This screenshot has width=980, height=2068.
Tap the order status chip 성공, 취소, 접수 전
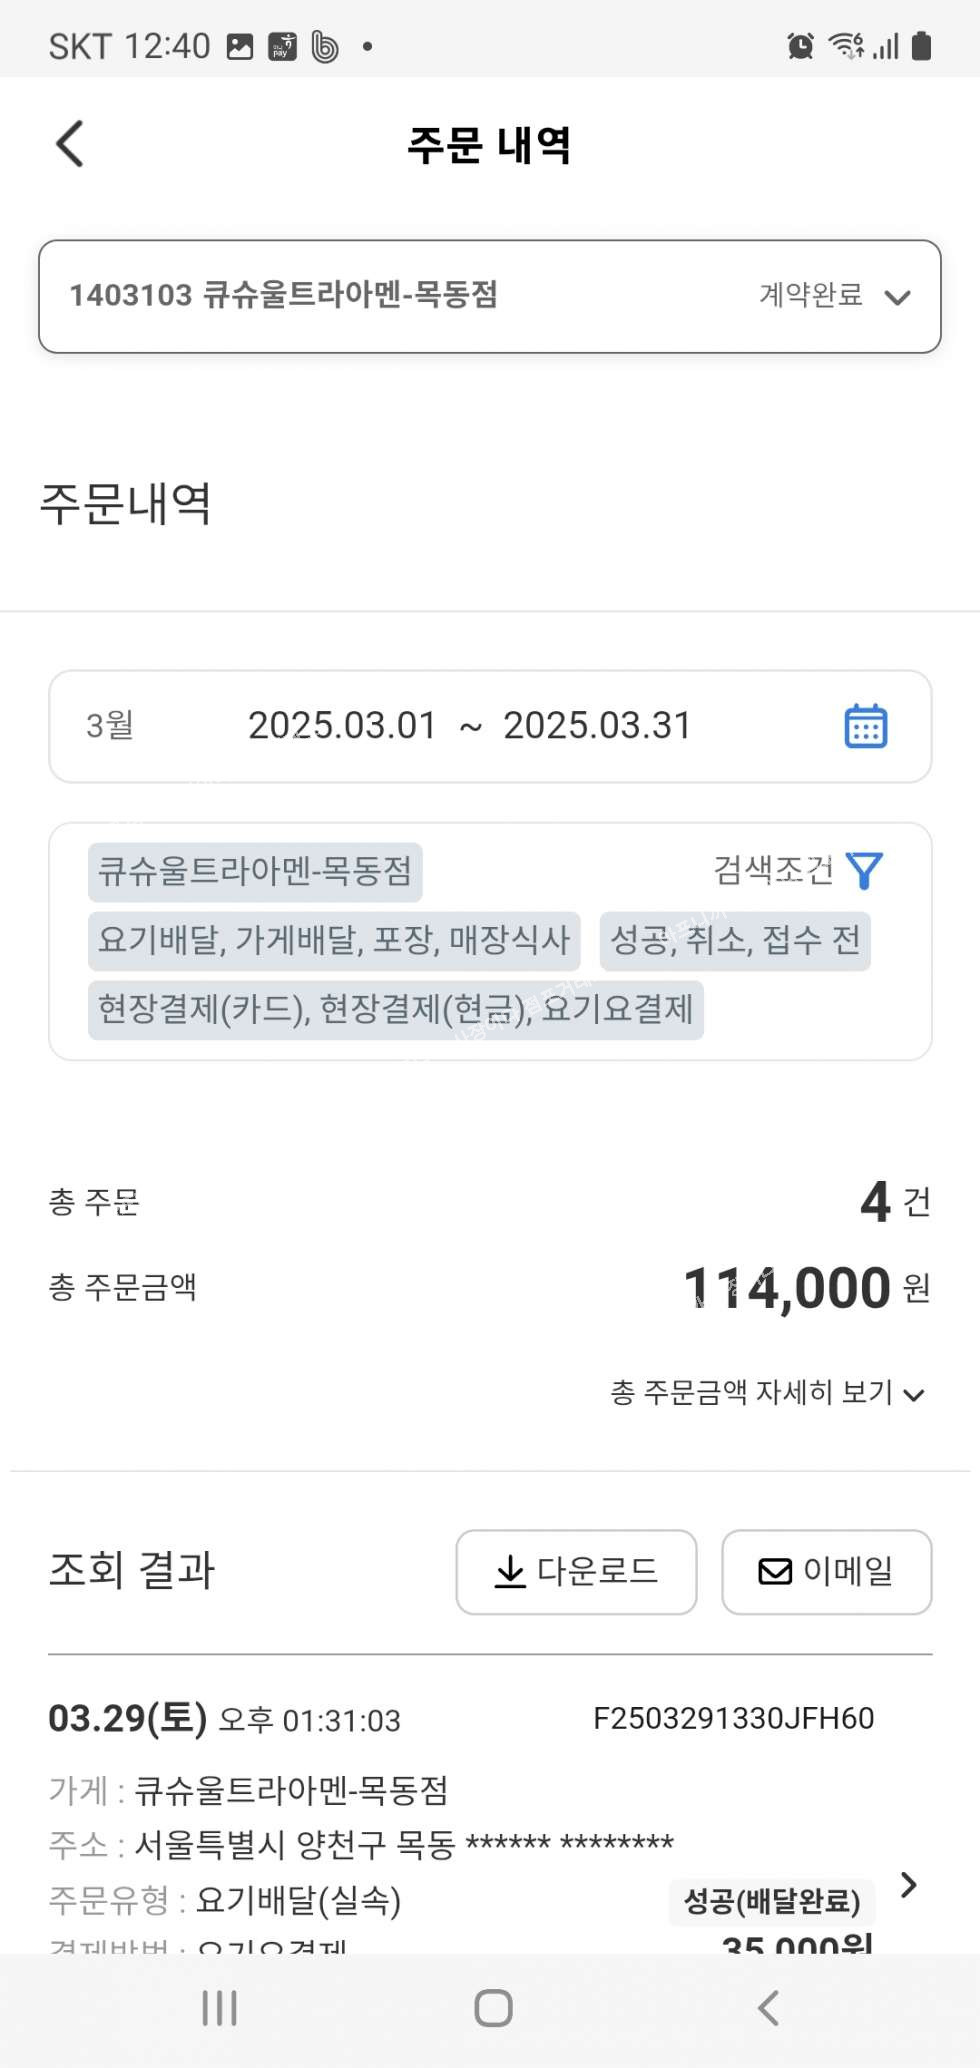coord(735,940)
